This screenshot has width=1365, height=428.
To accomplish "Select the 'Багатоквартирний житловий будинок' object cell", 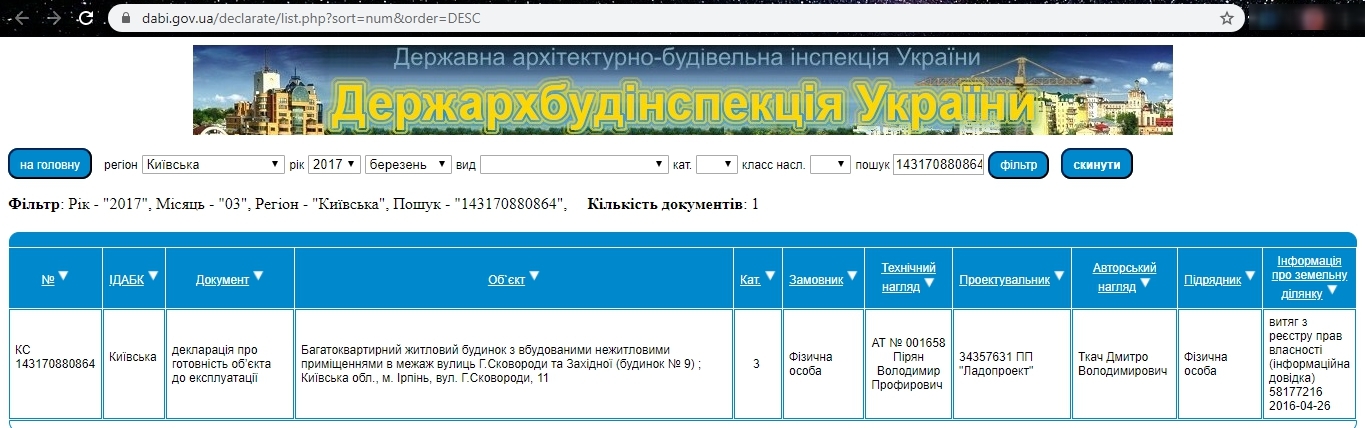I will [x=514, y=364].
